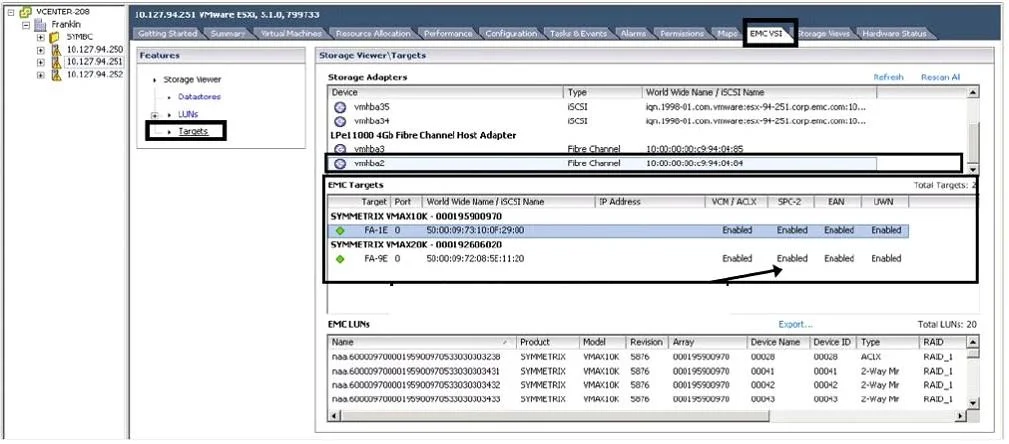This screenshot has width=1009, height=444.
Task: Sort targets by VCM / ACLX column header
Action: (x=736, y=201)
